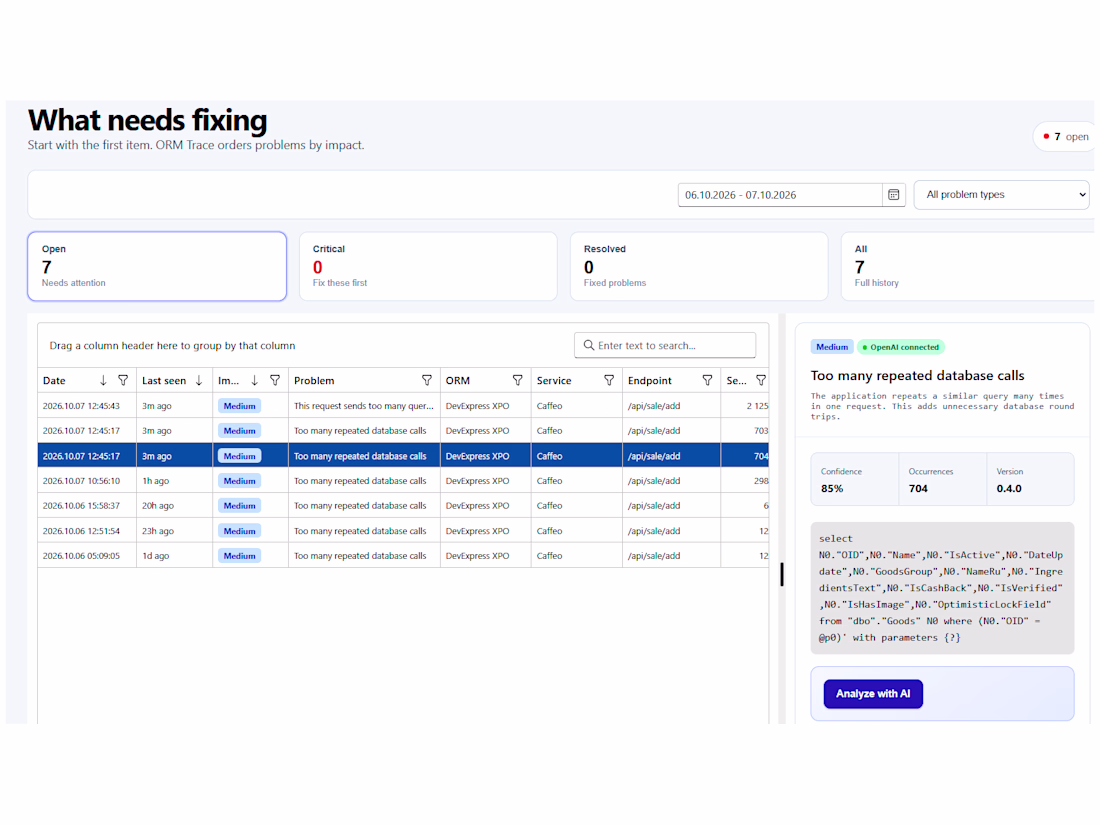Click the Last seen column sort arrow

[199, 380]
